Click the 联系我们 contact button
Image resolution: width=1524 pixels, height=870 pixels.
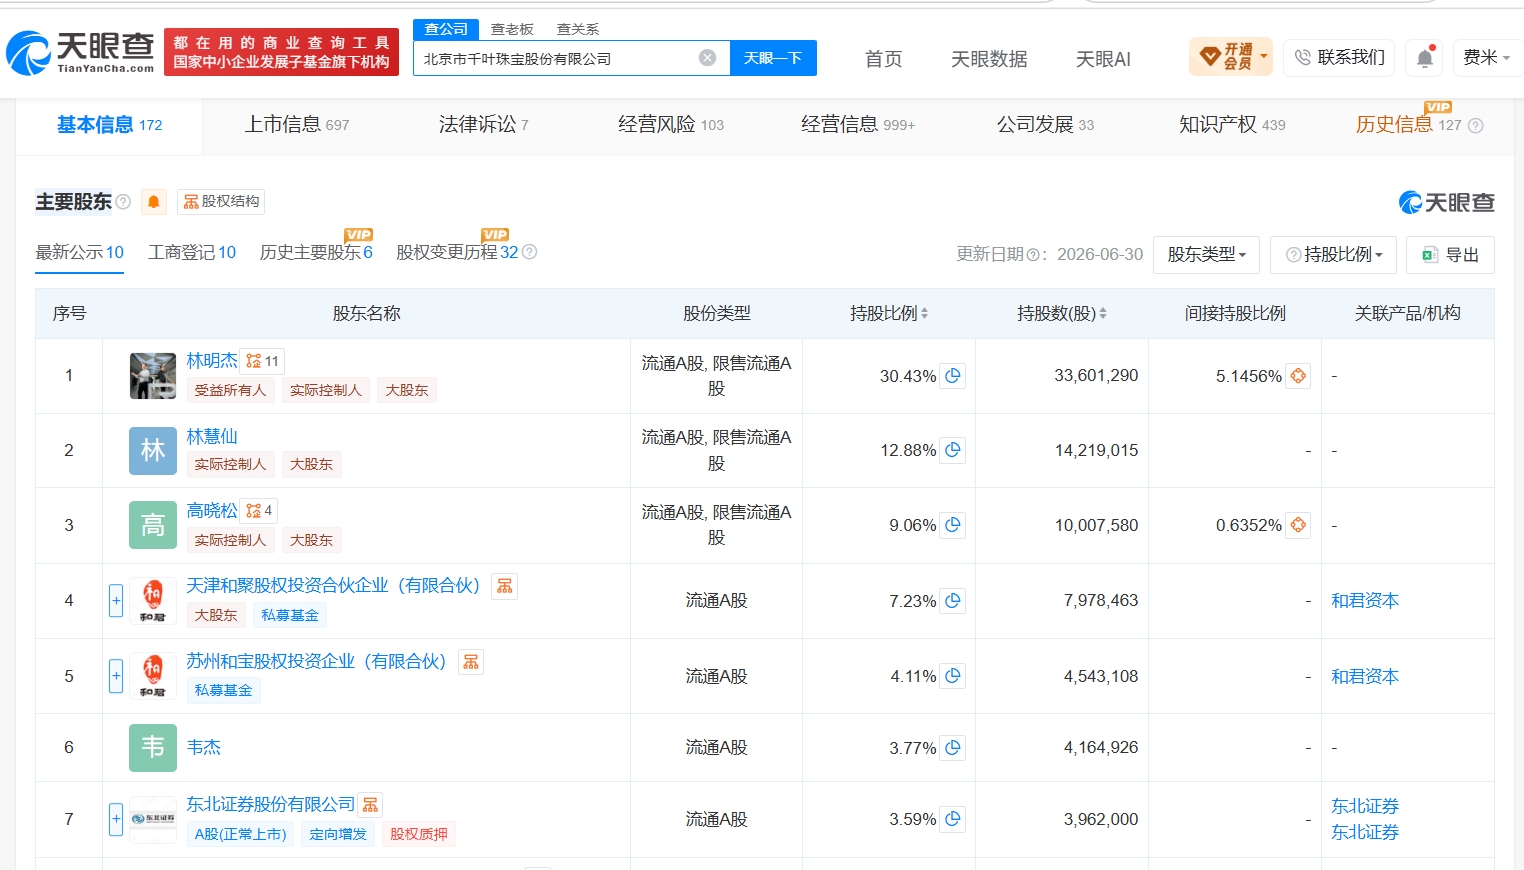(1341, 58)
